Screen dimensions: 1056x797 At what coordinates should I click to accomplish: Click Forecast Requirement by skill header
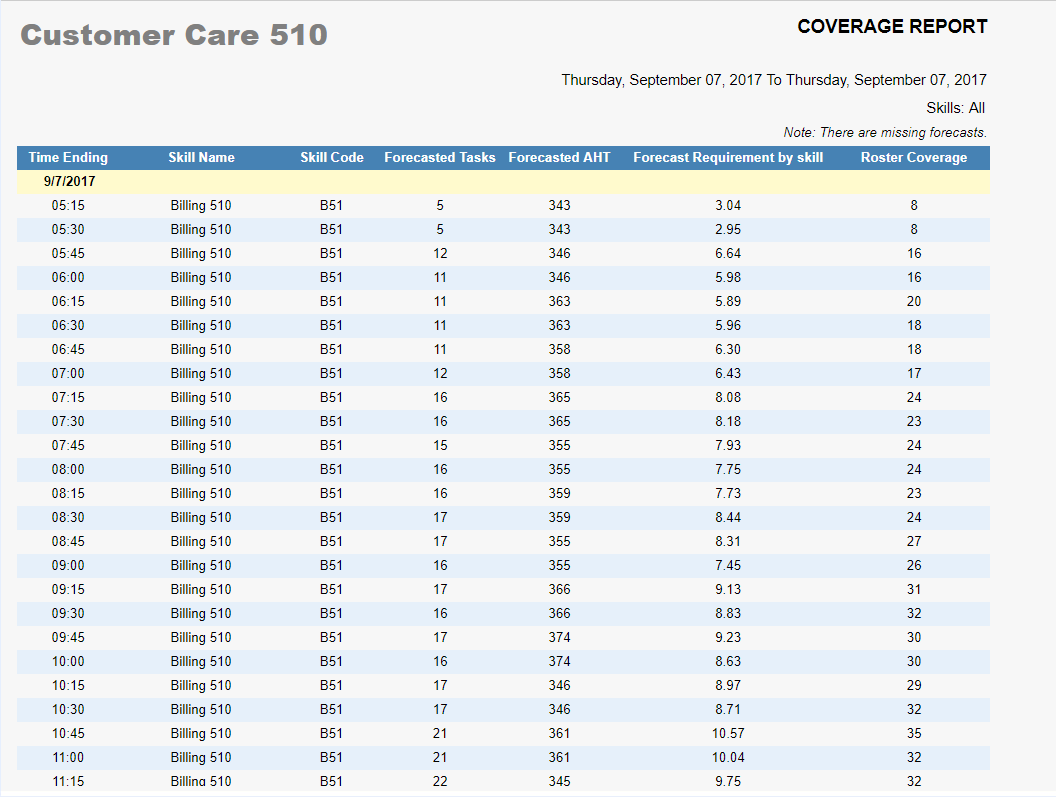tap(728, 158)
